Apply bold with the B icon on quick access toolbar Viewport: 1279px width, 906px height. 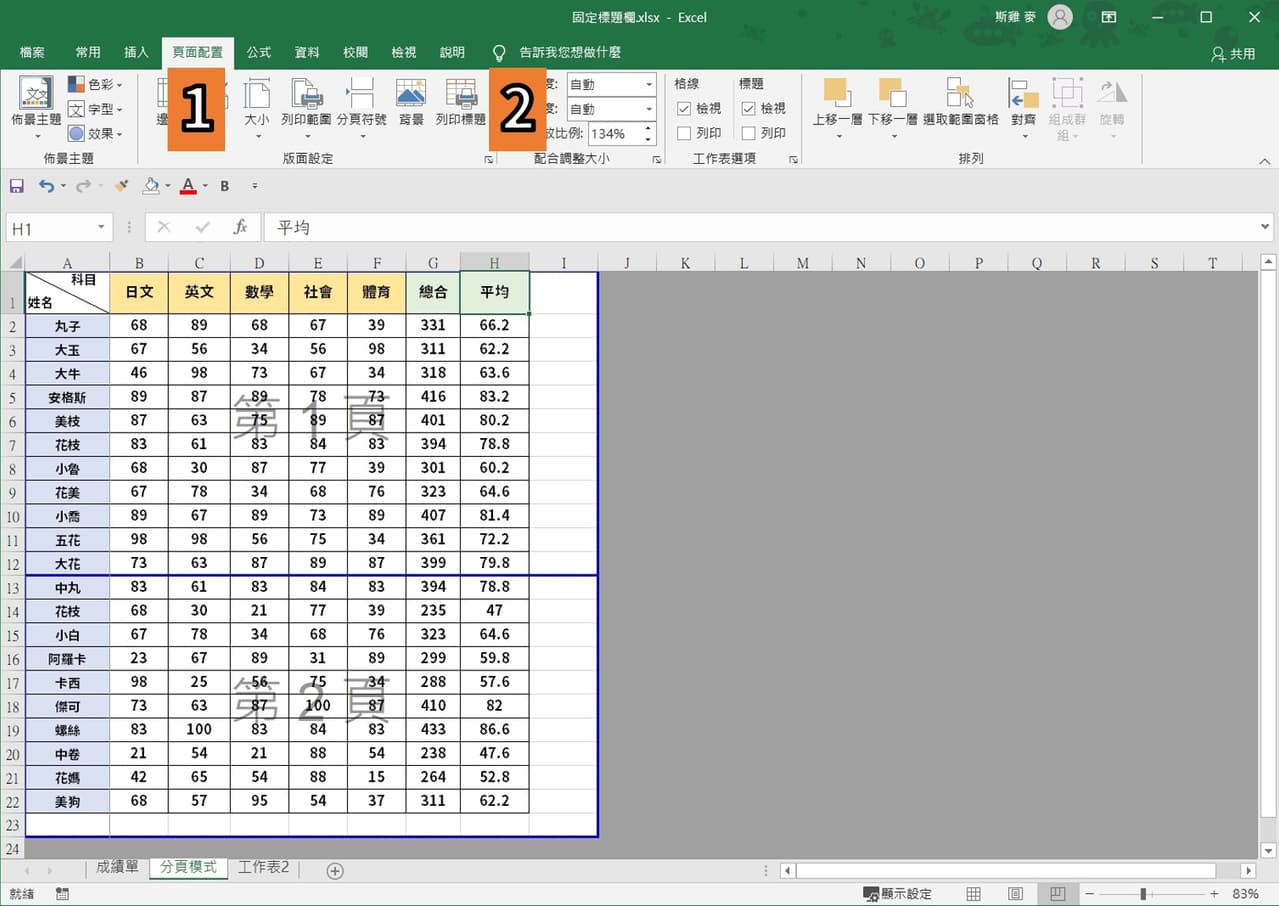[224, 186]
